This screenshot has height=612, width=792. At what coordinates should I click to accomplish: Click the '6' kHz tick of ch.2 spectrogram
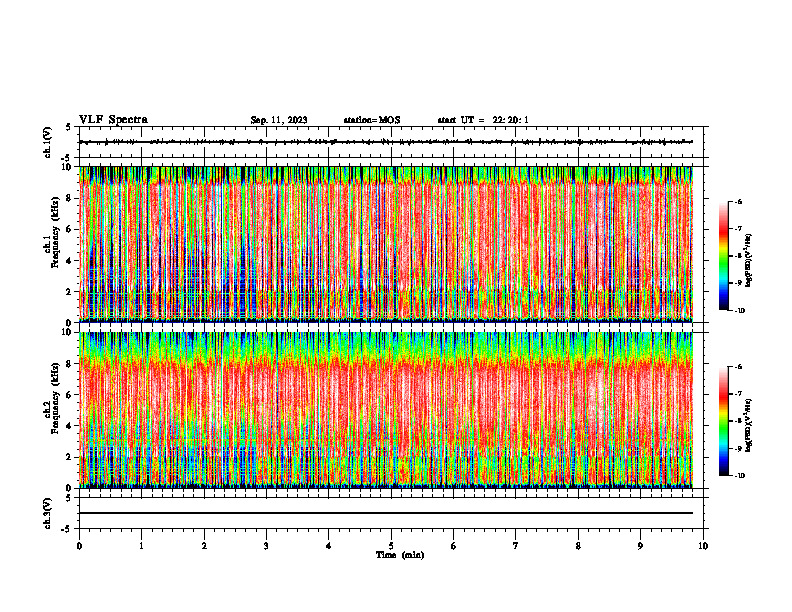pos(70,395)
